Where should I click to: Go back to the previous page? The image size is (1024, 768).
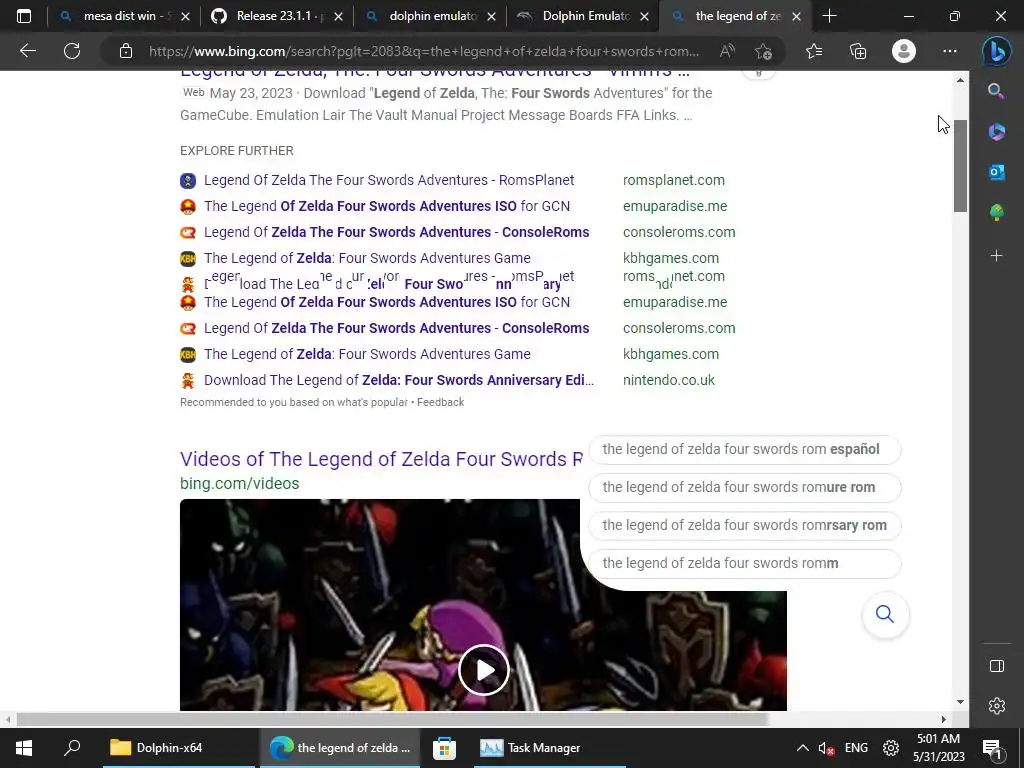tap(28, 51)
